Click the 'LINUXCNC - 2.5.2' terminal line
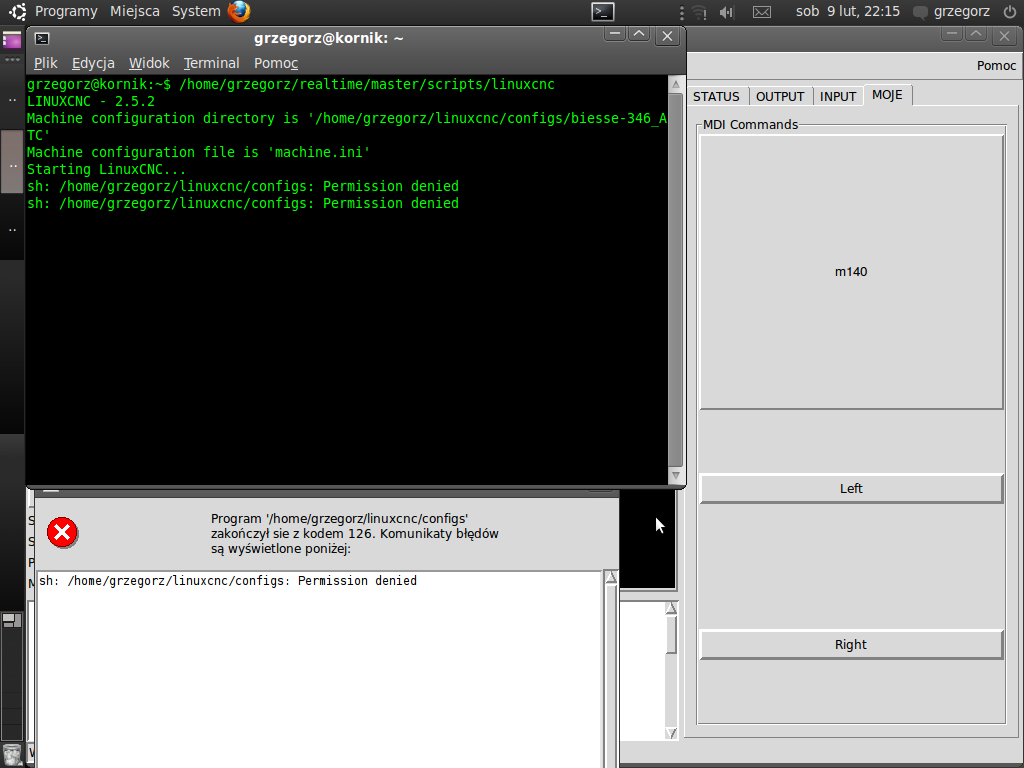Viewport: 1024px width, 768px height. click(x=91, y=101)
